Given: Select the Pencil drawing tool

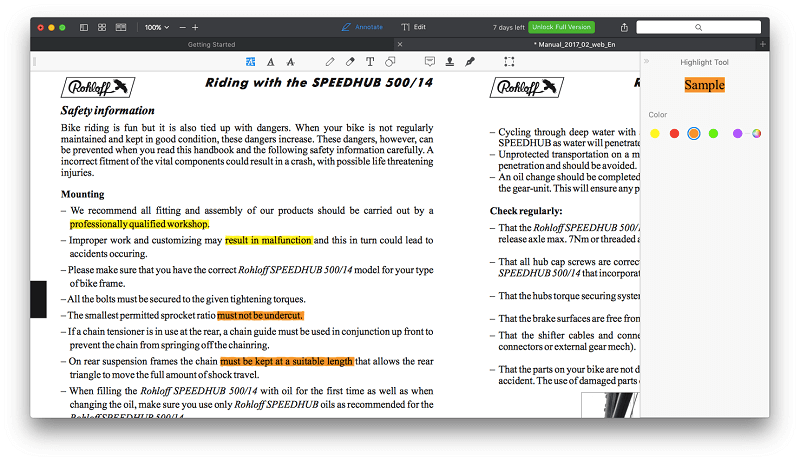Looking at the screenshot, I should (x=330, y=62).
